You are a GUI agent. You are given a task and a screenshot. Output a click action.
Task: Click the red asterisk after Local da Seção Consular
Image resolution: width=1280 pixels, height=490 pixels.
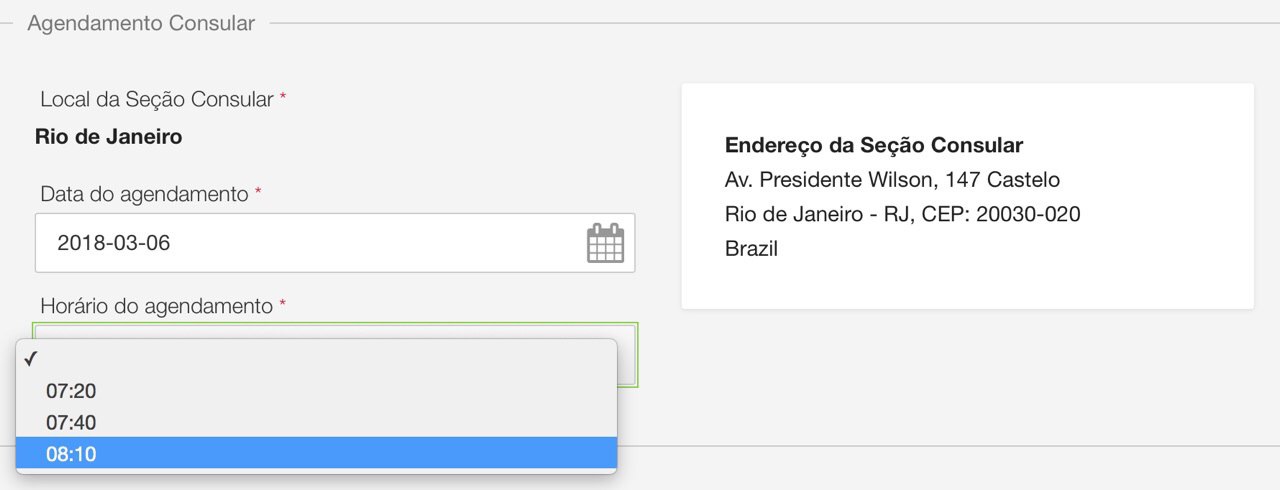click(x=283, y=99)
